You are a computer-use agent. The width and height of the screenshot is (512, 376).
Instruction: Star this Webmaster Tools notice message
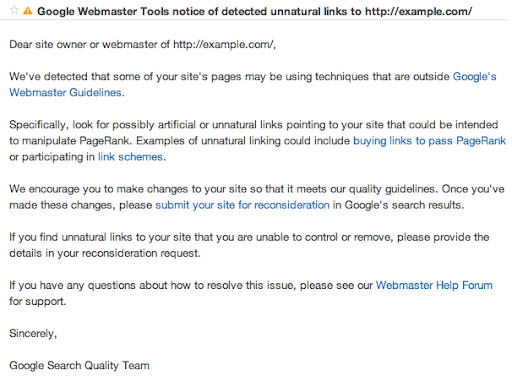point(14,10)
